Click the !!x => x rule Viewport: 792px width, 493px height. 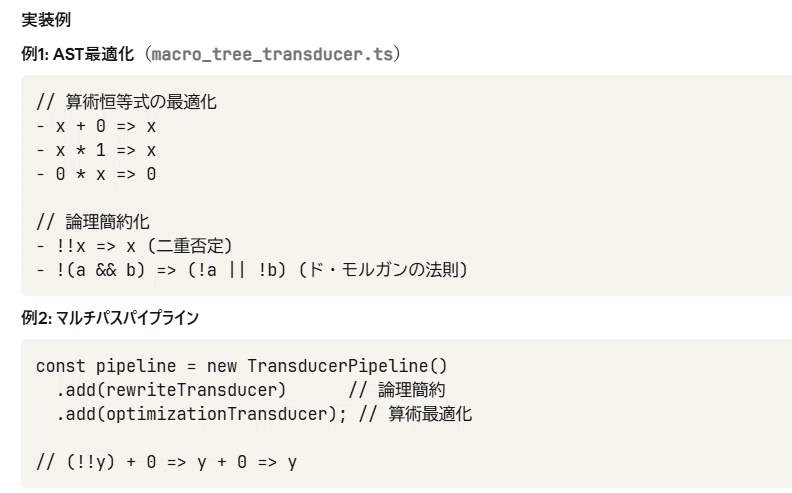[x=95, y=246]
